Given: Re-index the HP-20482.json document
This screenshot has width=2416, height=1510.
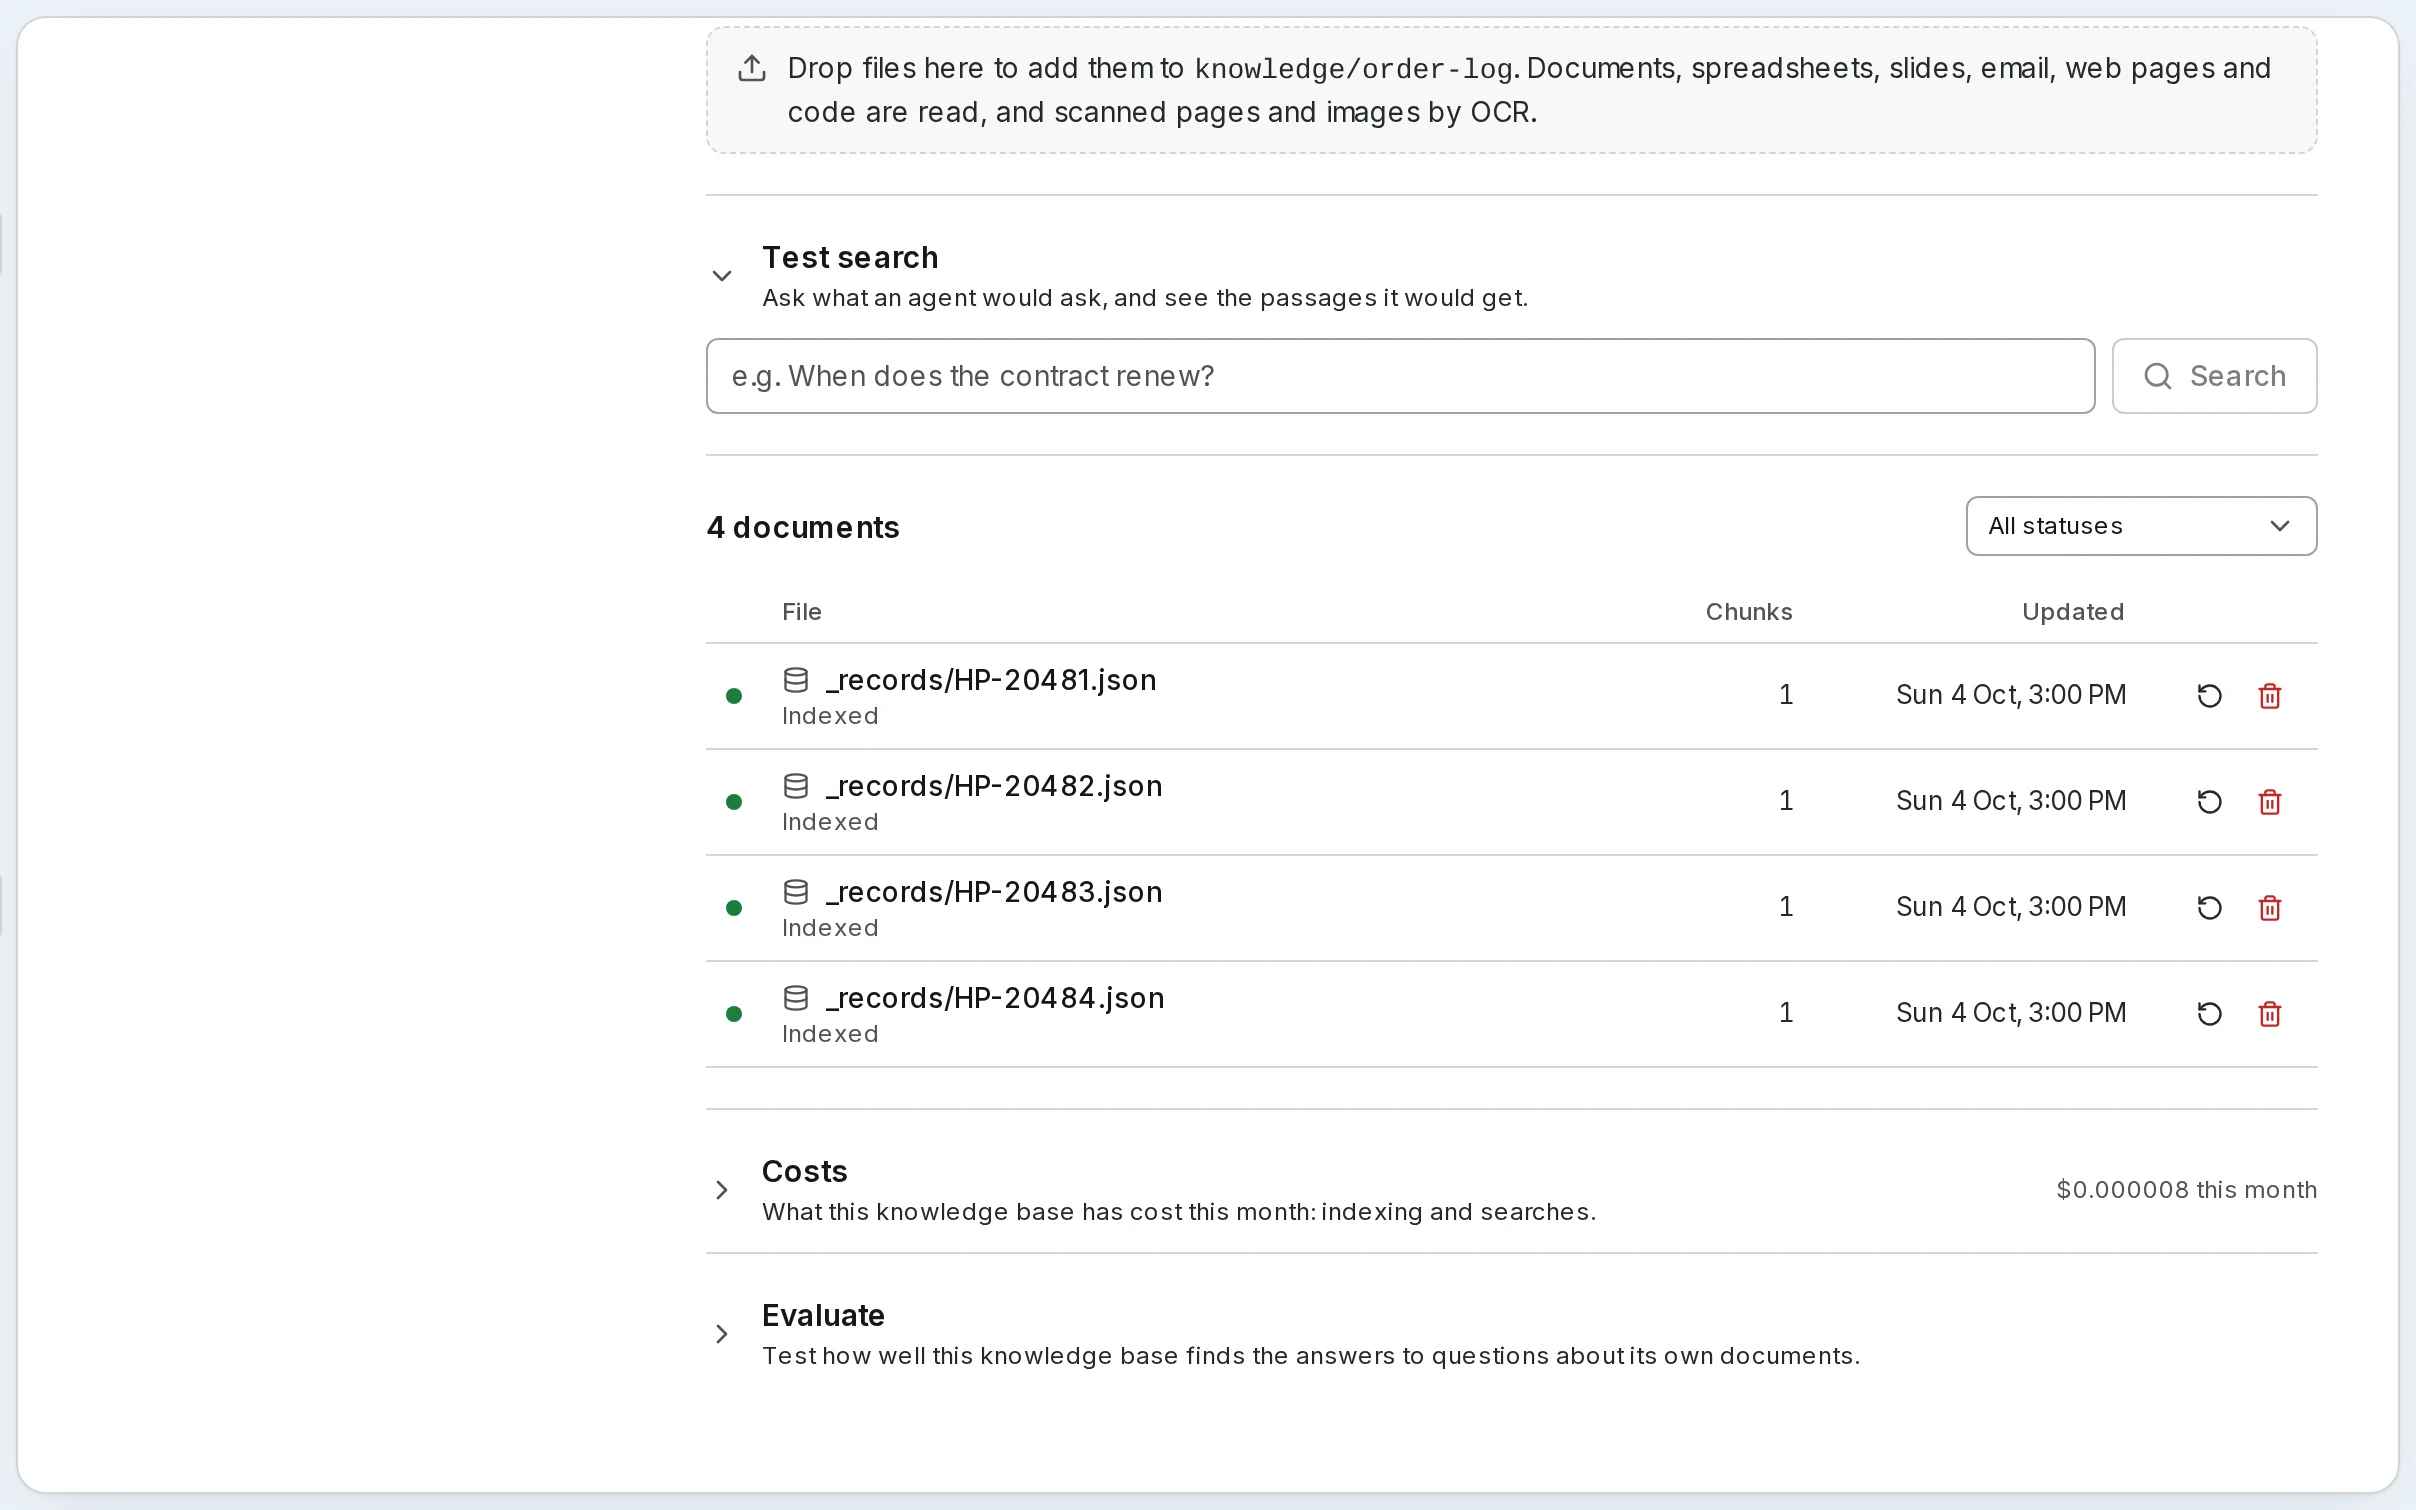Looking at the screenshot, I should point(2209,802).
